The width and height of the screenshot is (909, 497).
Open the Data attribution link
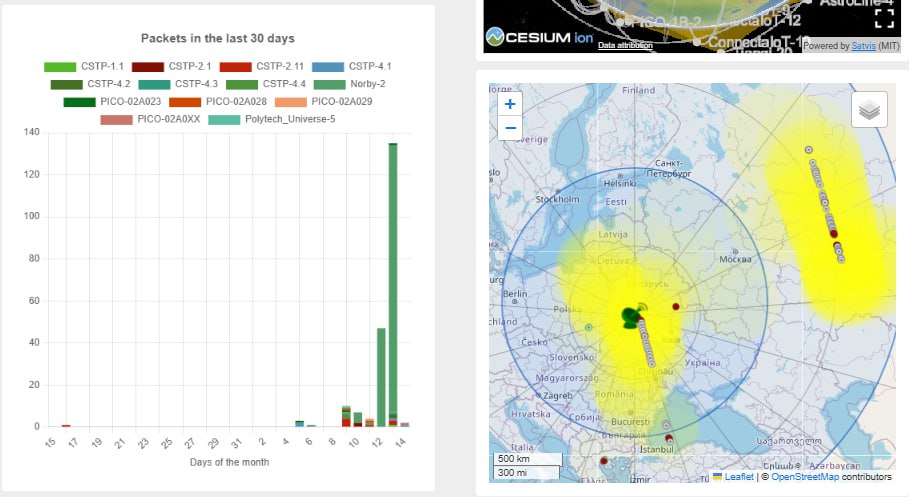click(625, 45)
